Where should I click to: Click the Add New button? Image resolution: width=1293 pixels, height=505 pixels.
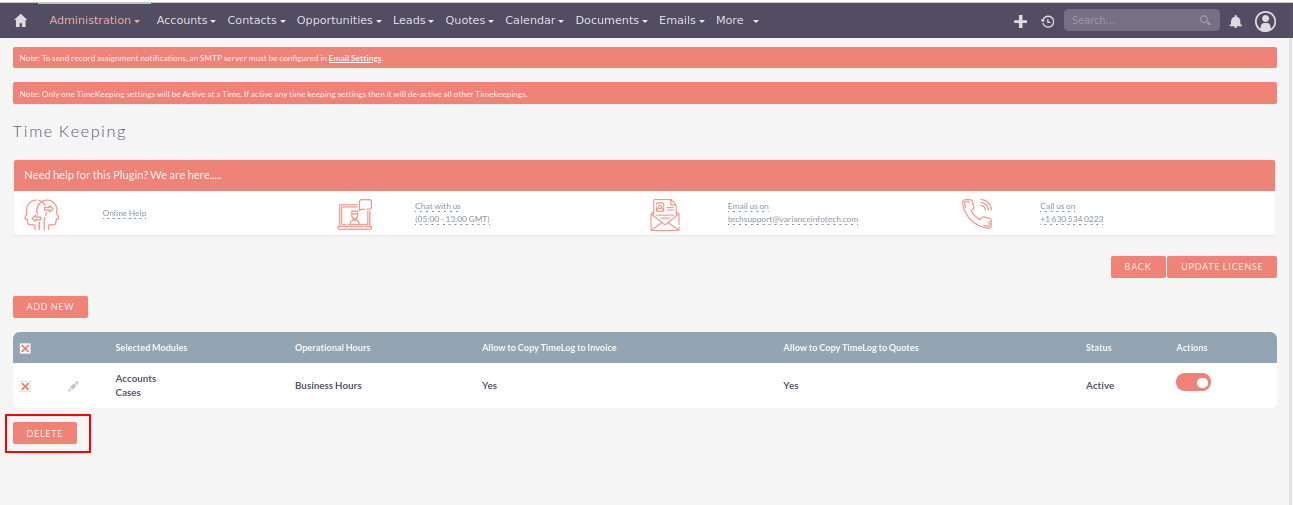click(x=50, y=307)
